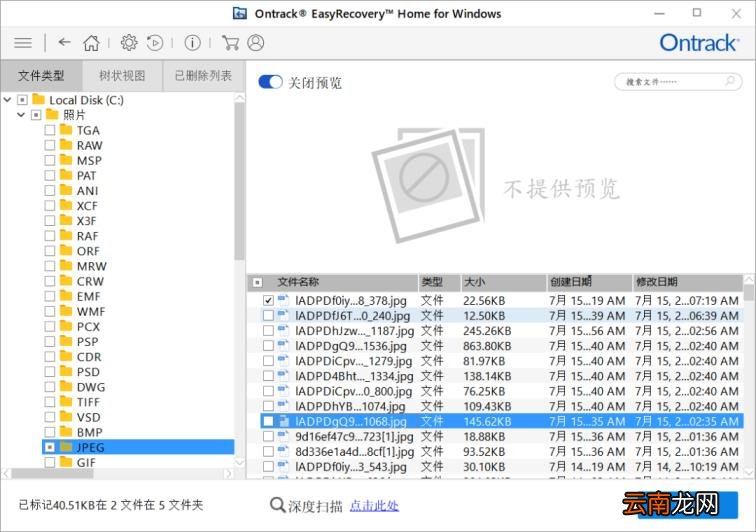Viewport: 756px width, 532px height.
Task: Click the 点击此处 deep scan link
Action: [x=374, y=505]
